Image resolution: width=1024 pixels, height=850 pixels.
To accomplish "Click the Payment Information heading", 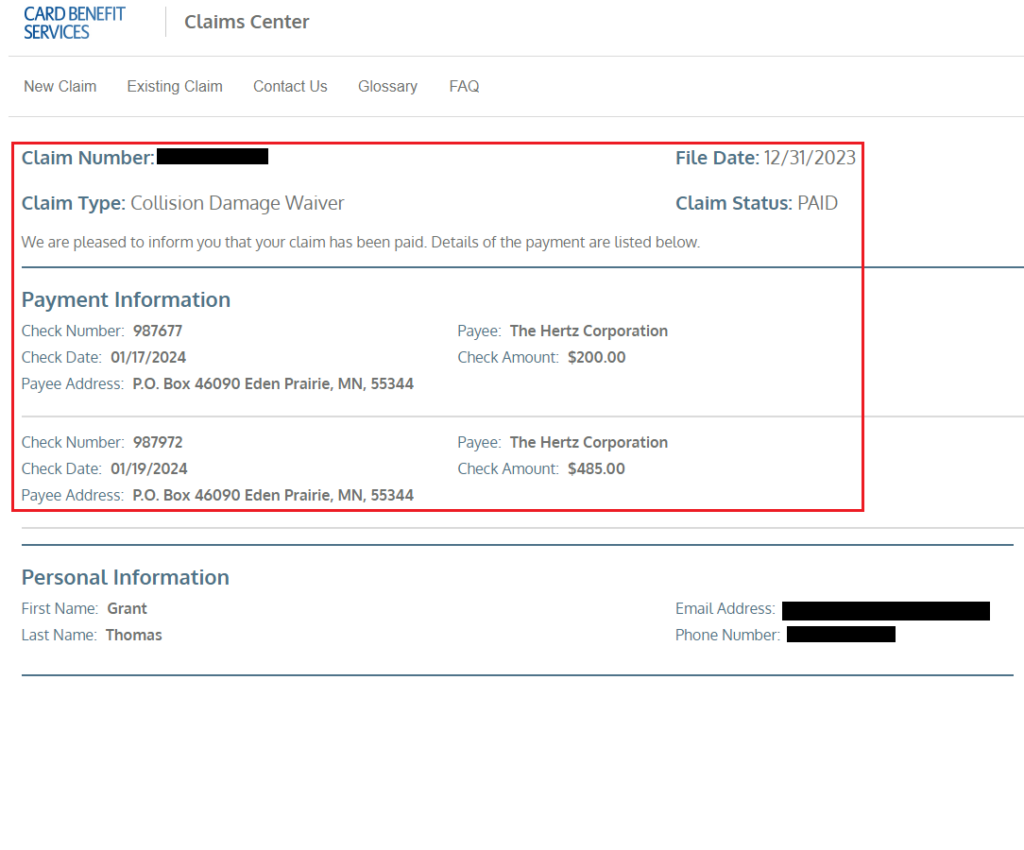I will coord(126,299).
